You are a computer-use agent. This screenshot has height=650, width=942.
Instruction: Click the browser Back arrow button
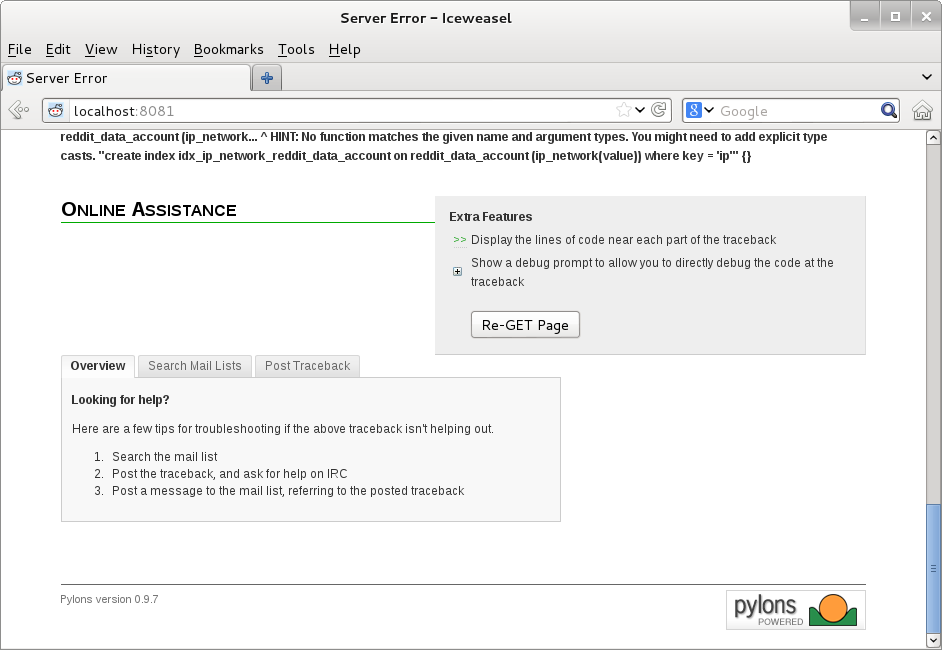[18, 111]
